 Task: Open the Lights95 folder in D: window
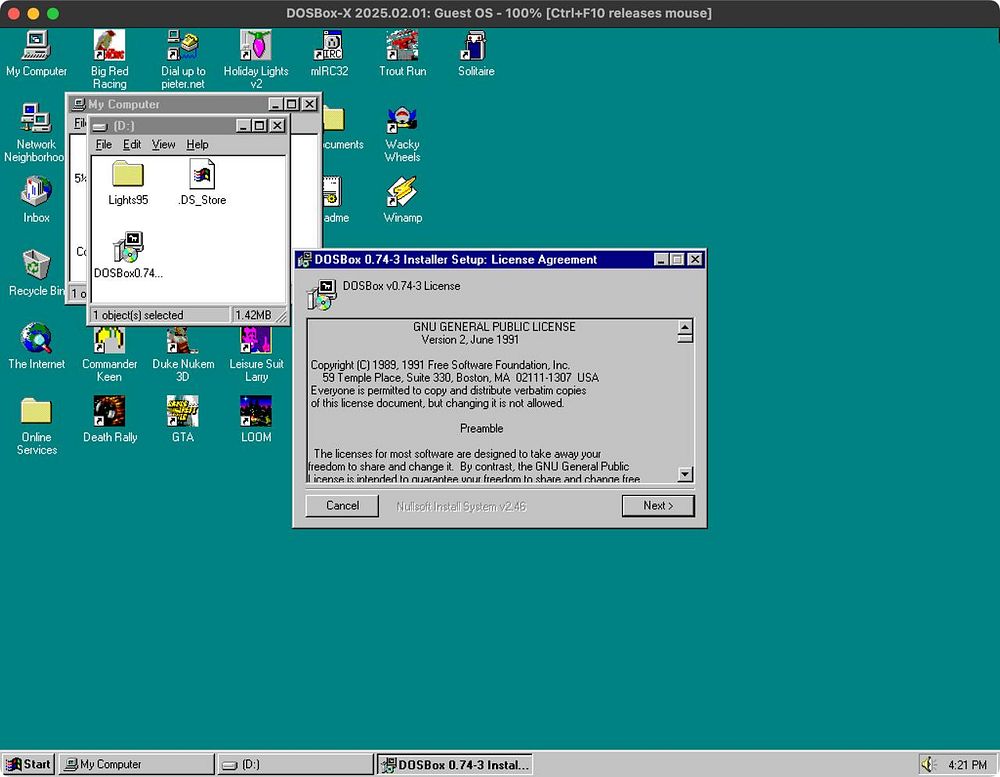point(128,176)
